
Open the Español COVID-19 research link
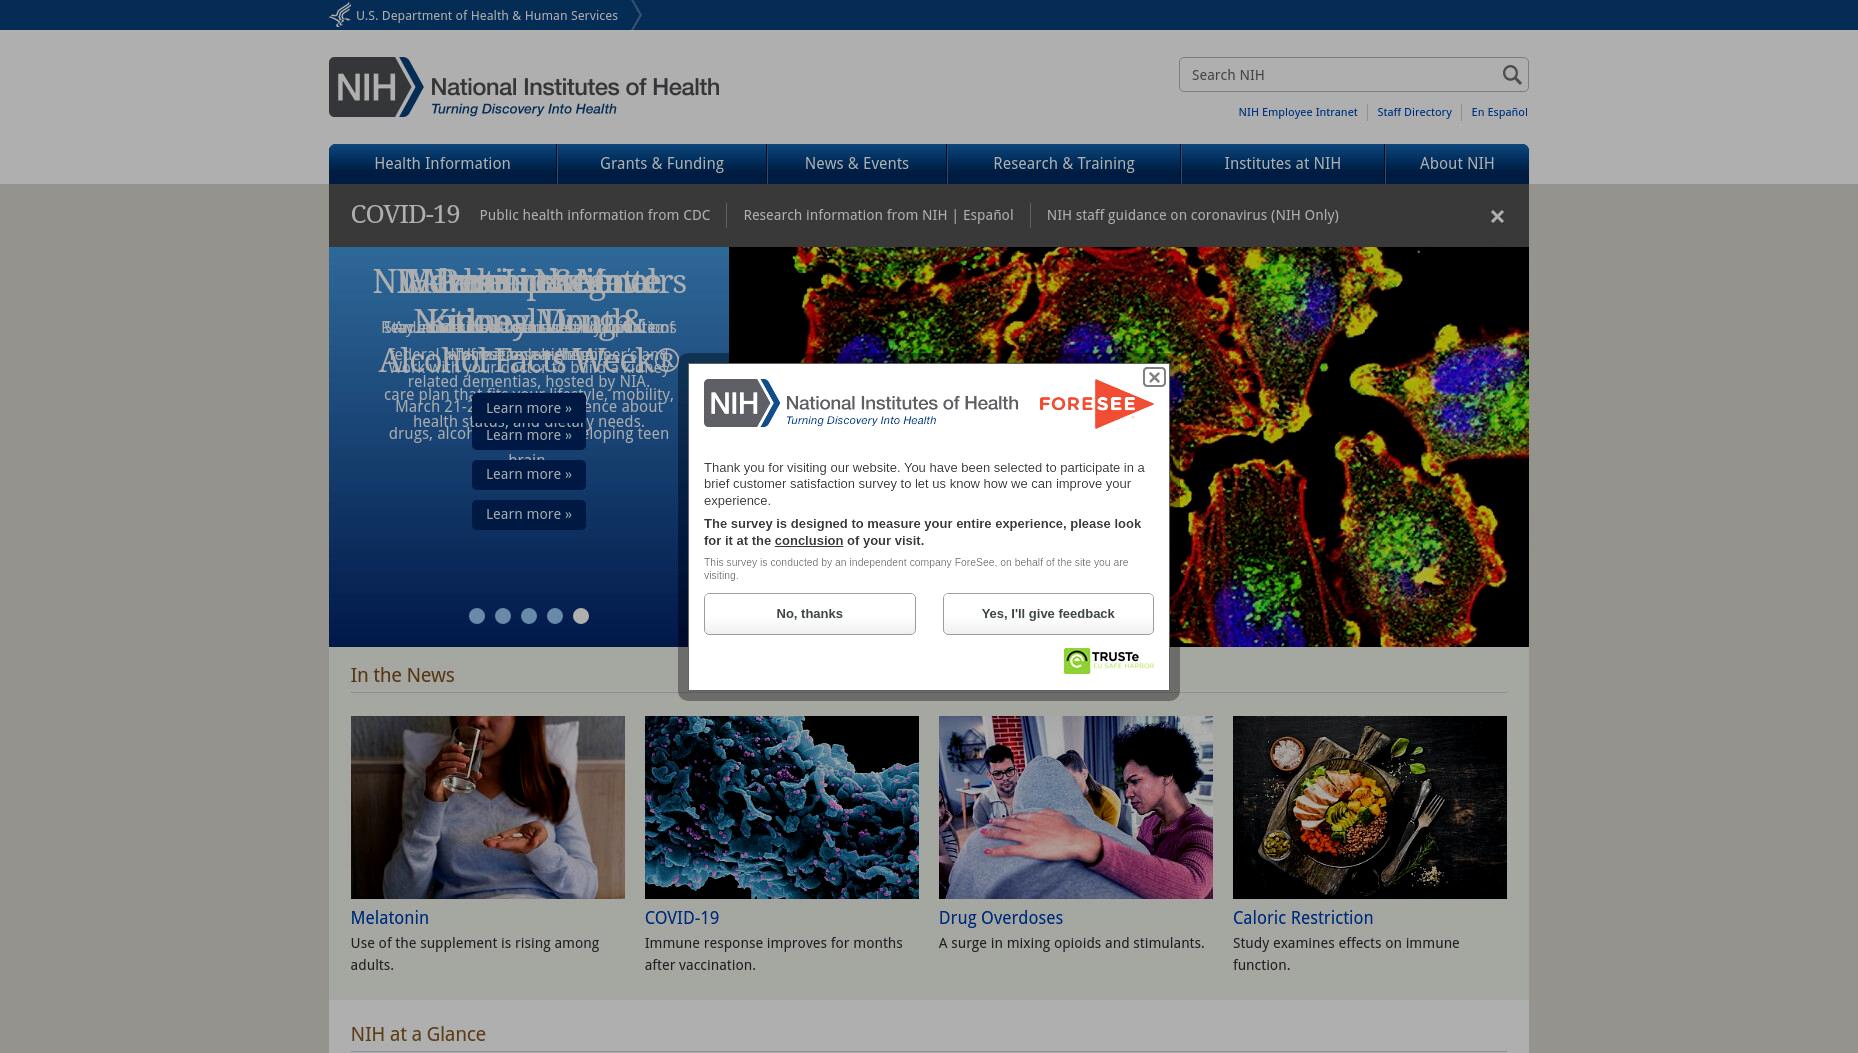click(988, 215)
